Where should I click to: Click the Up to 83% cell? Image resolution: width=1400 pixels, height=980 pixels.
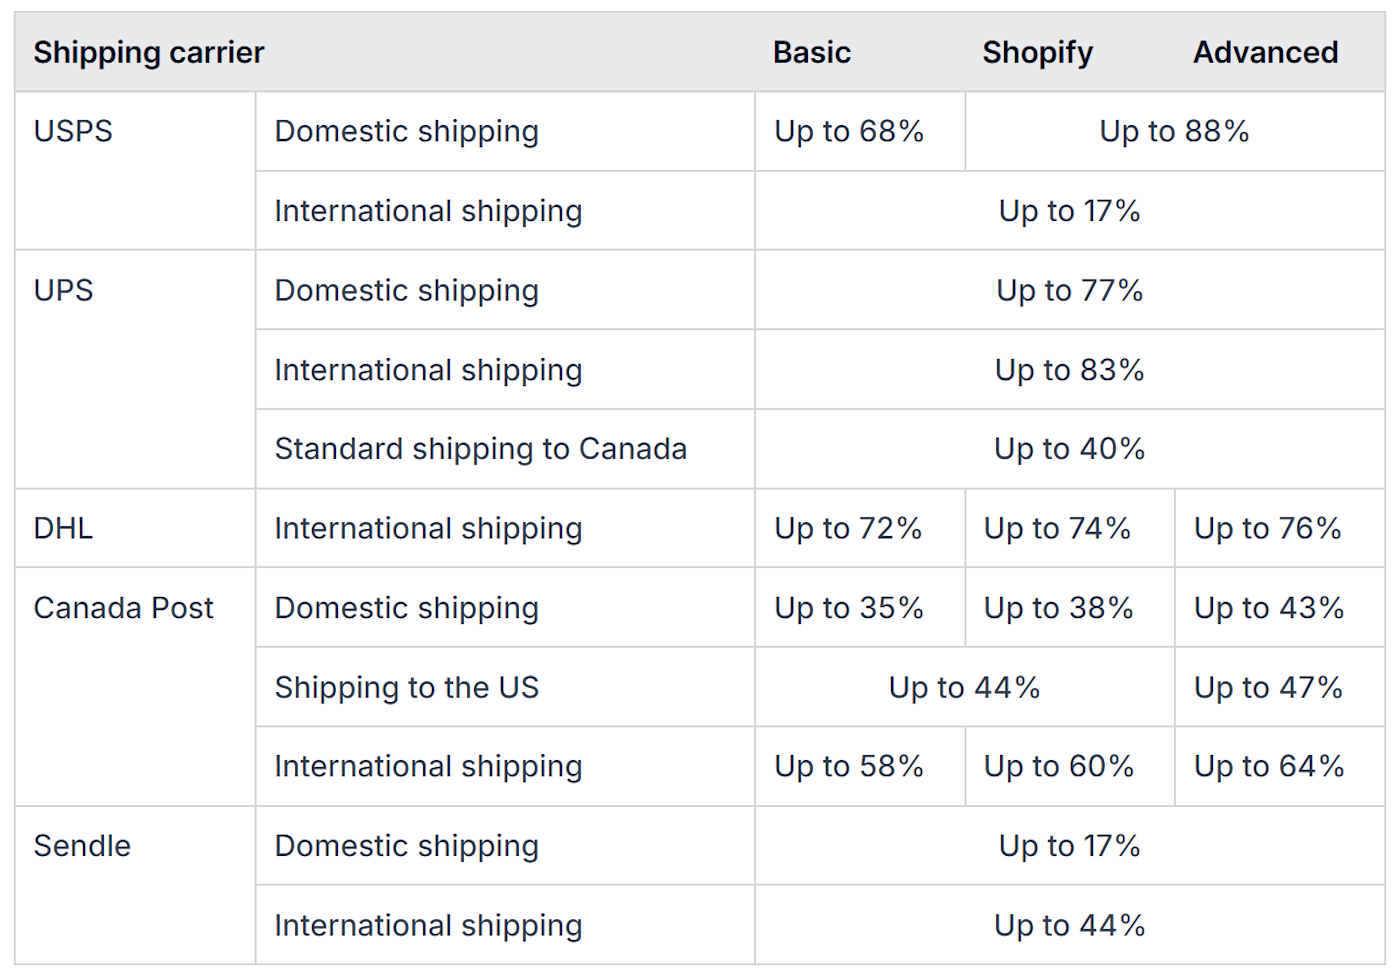coord(1069,370)
